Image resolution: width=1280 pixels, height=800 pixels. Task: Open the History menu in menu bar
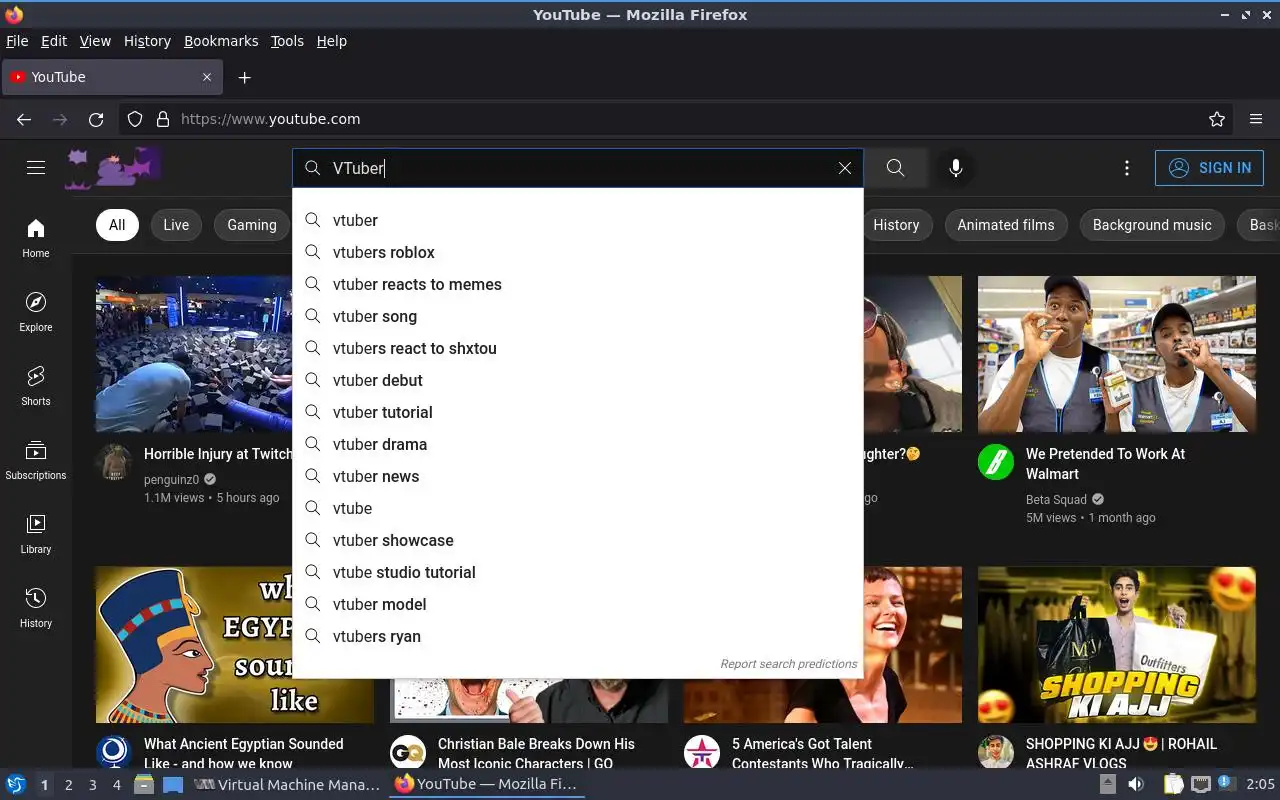147,41
